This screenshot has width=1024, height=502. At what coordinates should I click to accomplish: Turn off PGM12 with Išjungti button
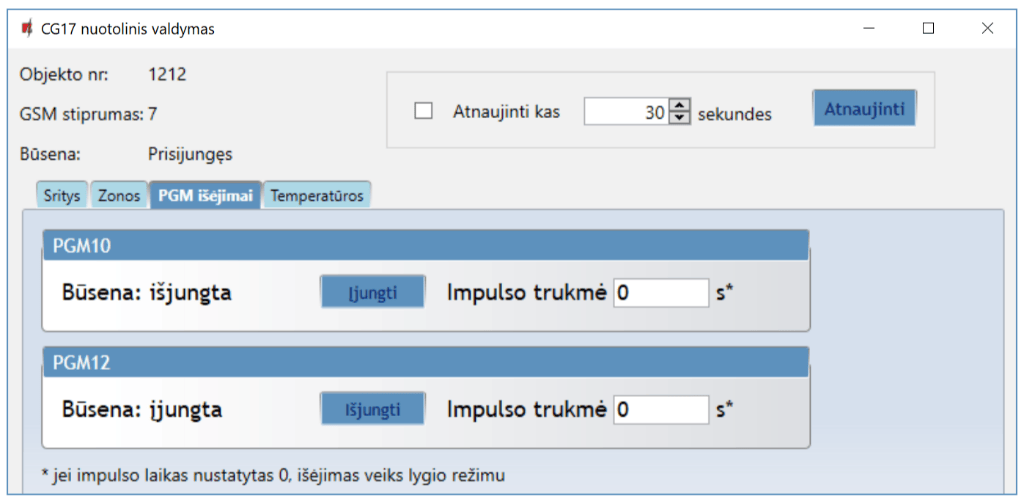pos(373,409)
